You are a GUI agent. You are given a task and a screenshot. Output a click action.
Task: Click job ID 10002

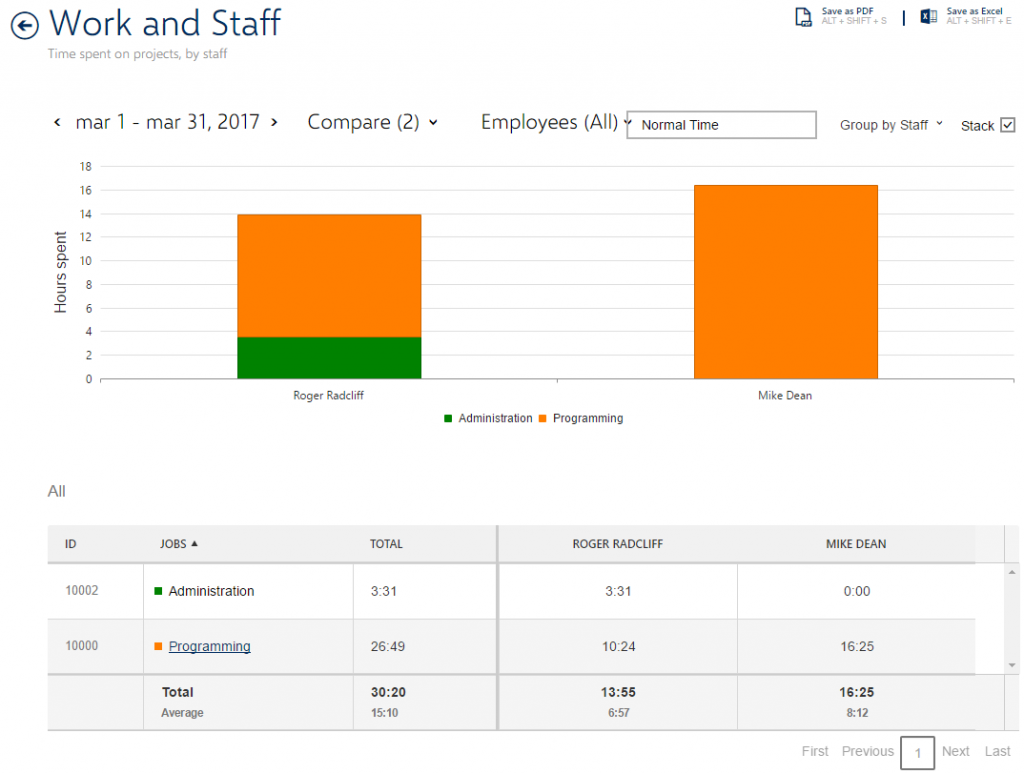[82, 590]
